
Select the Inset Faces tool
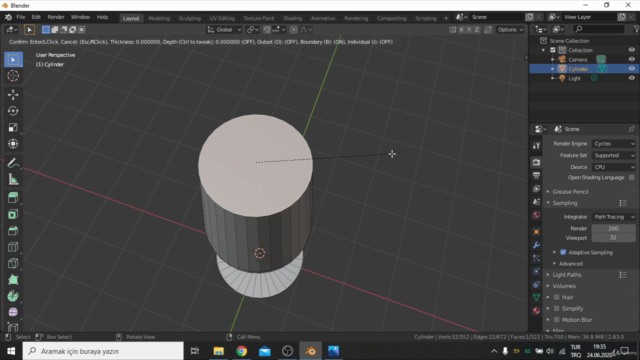[13, 214]
